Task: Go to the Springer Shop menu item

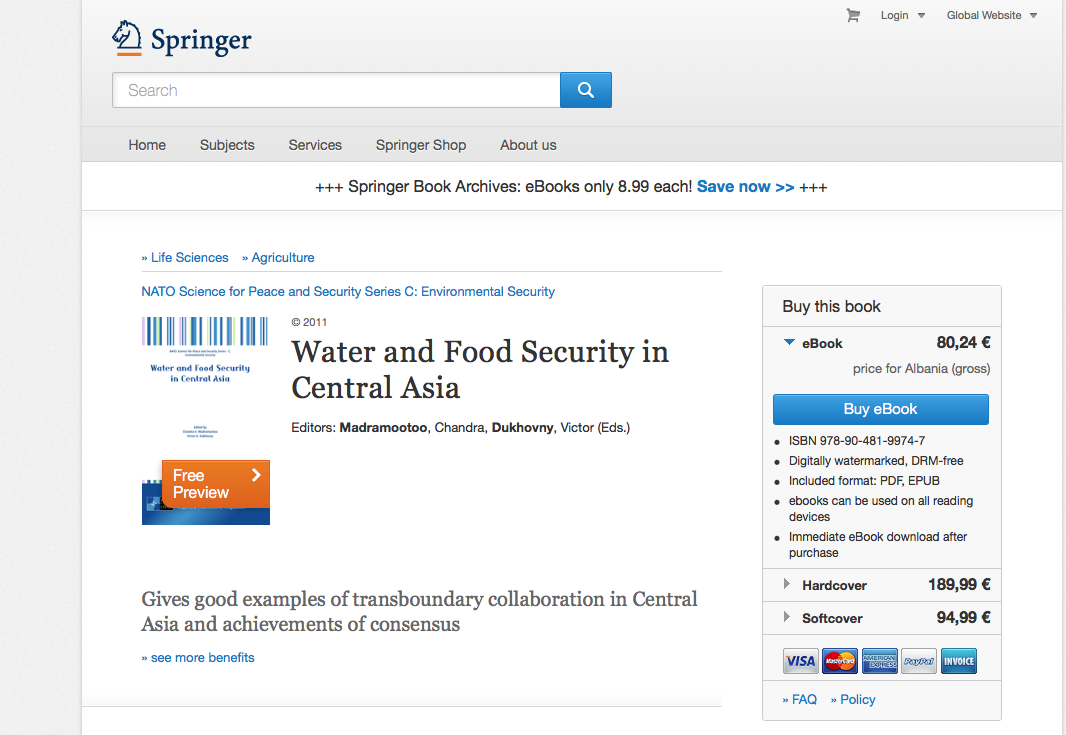Action: click(x=421, y=145)
